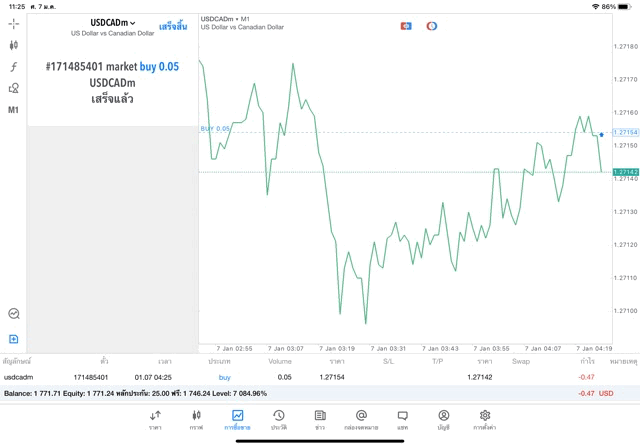Open the news tab
This screenshot has height=447, width=640.
tap(320, 420)
